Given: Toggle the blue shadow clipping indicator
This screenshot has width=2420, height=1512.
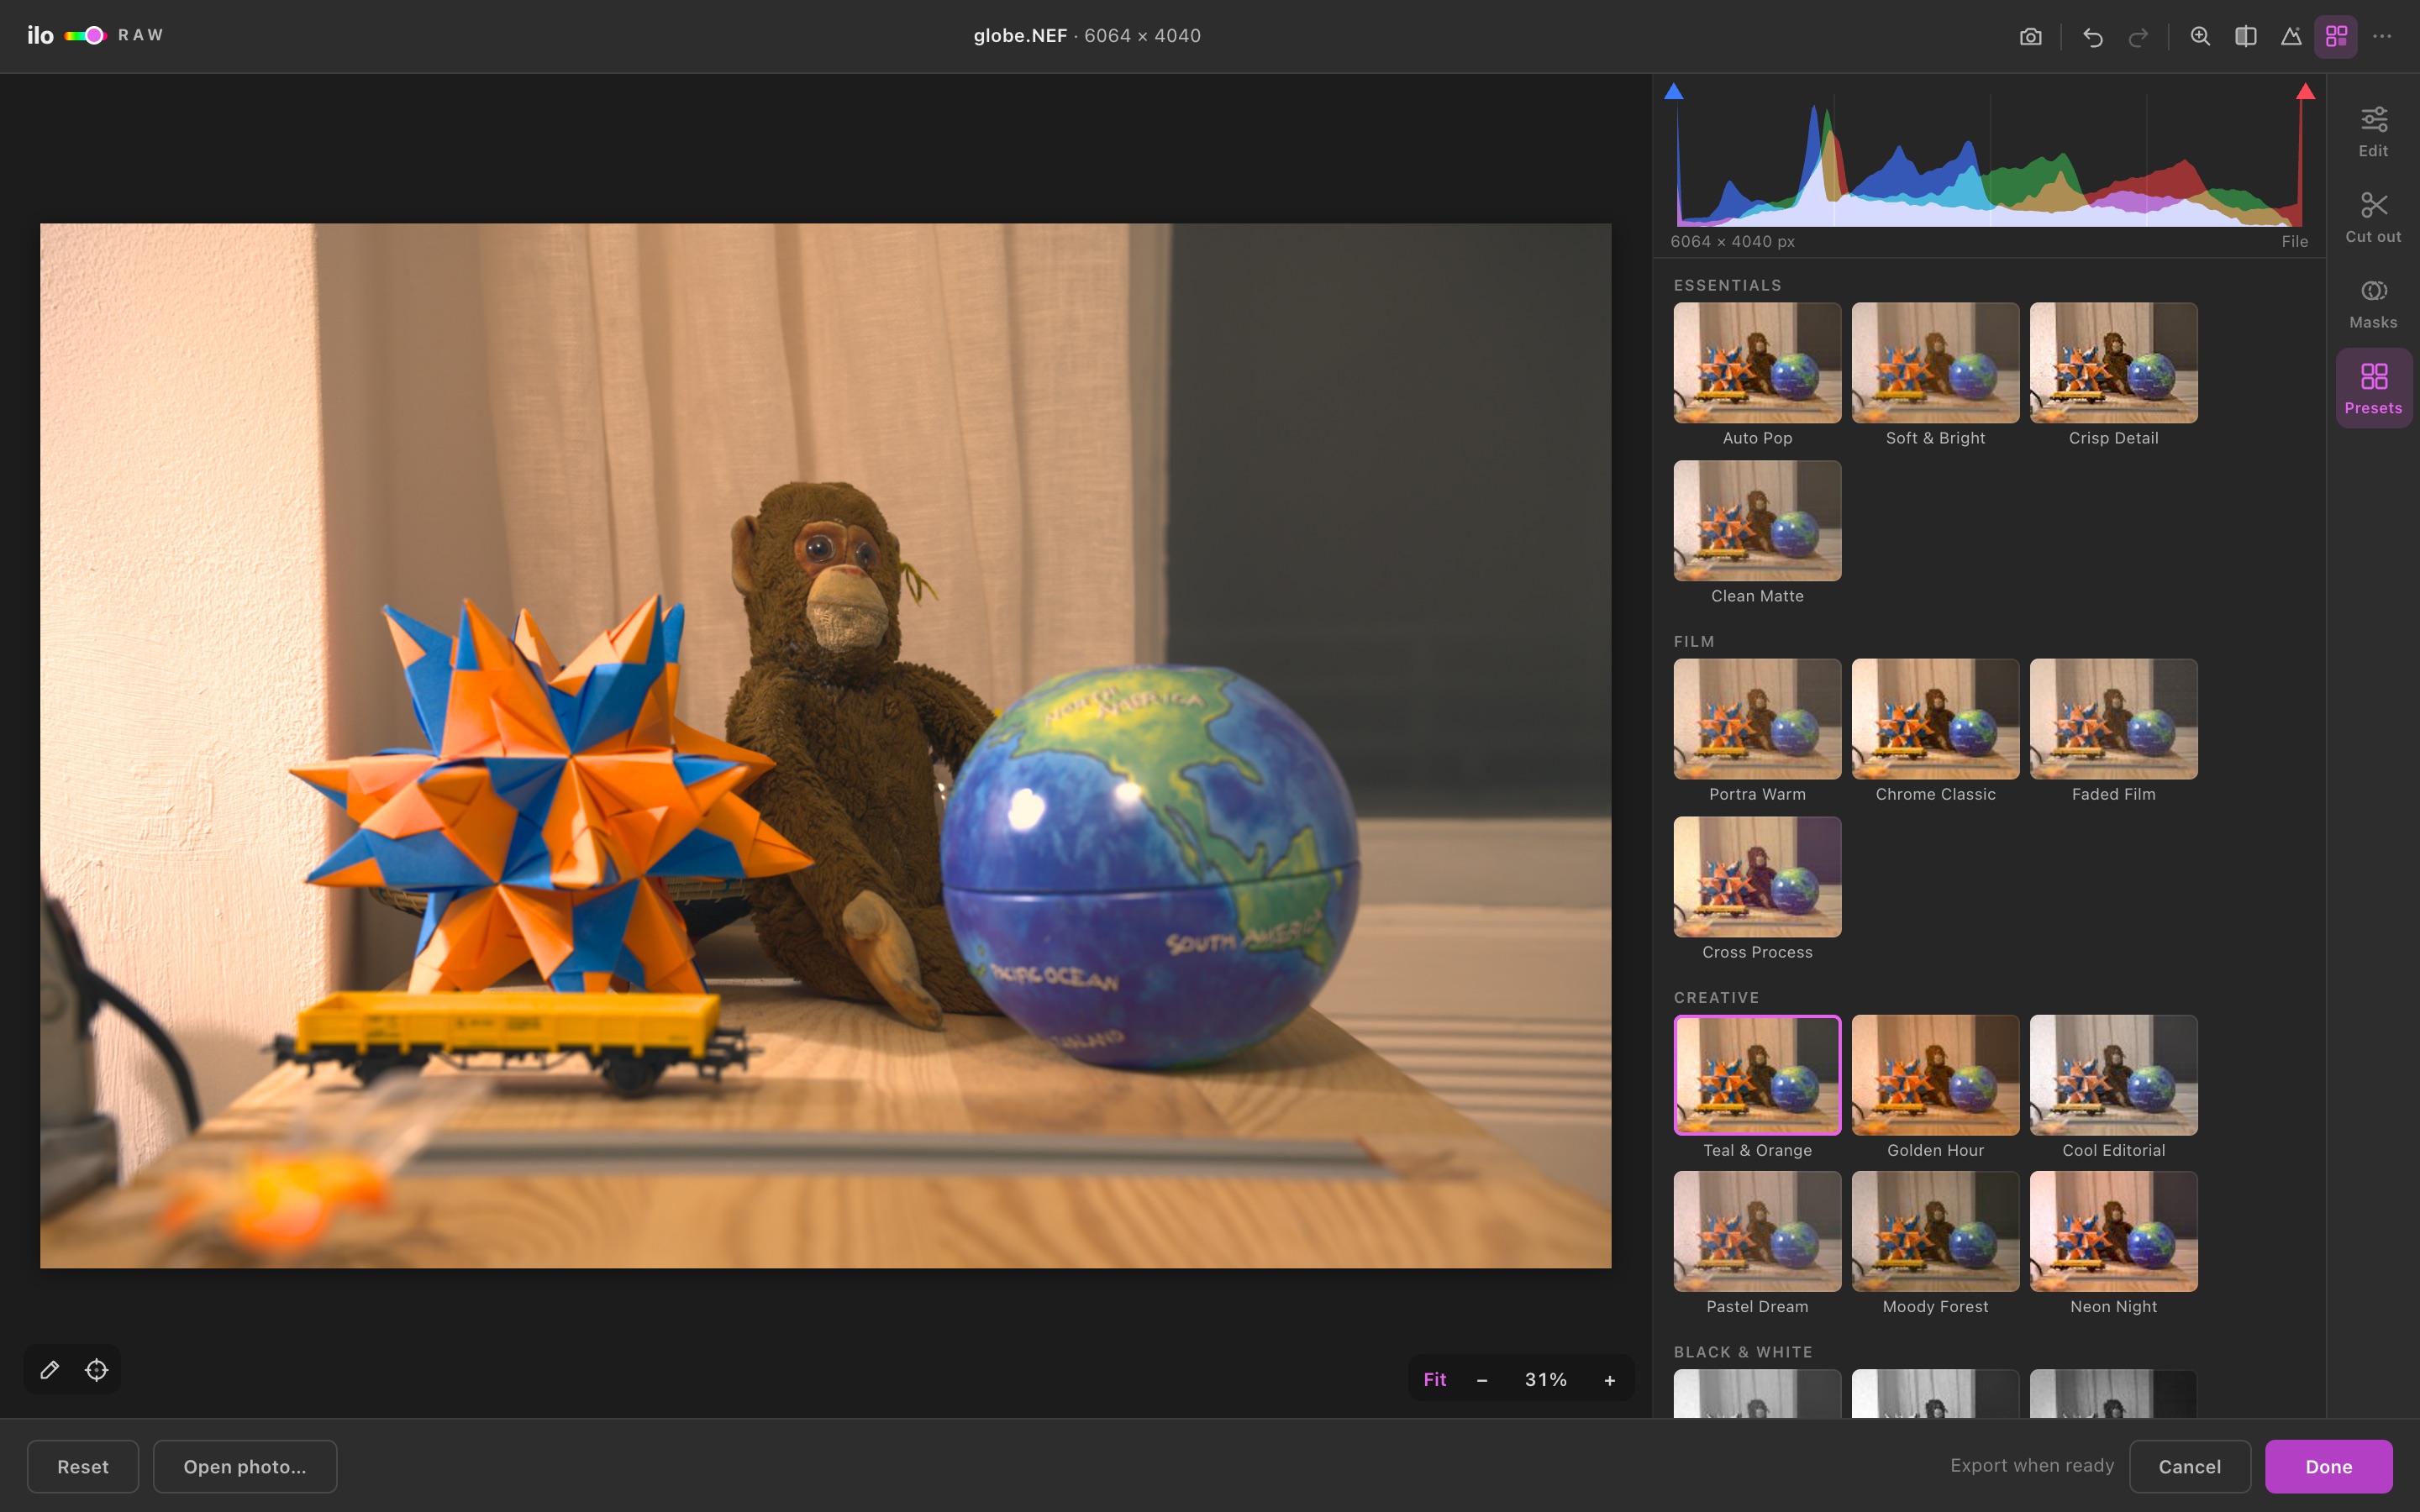Looking at the screenshot, I should 1673,92.
